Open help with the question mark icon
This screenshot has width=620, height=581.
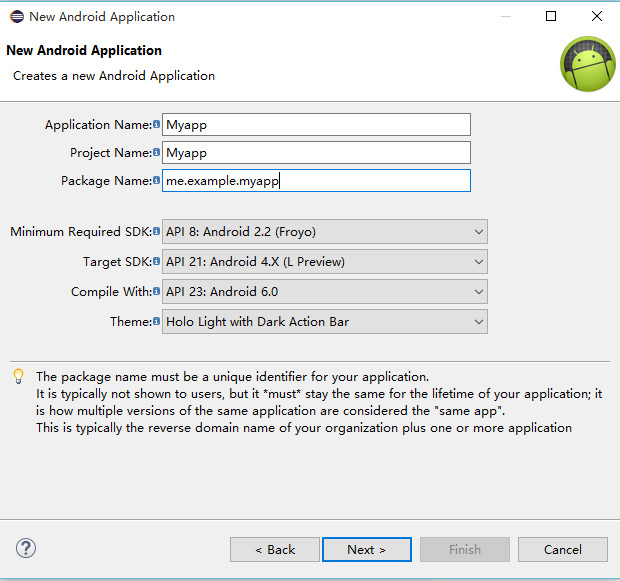click(26, 548)
